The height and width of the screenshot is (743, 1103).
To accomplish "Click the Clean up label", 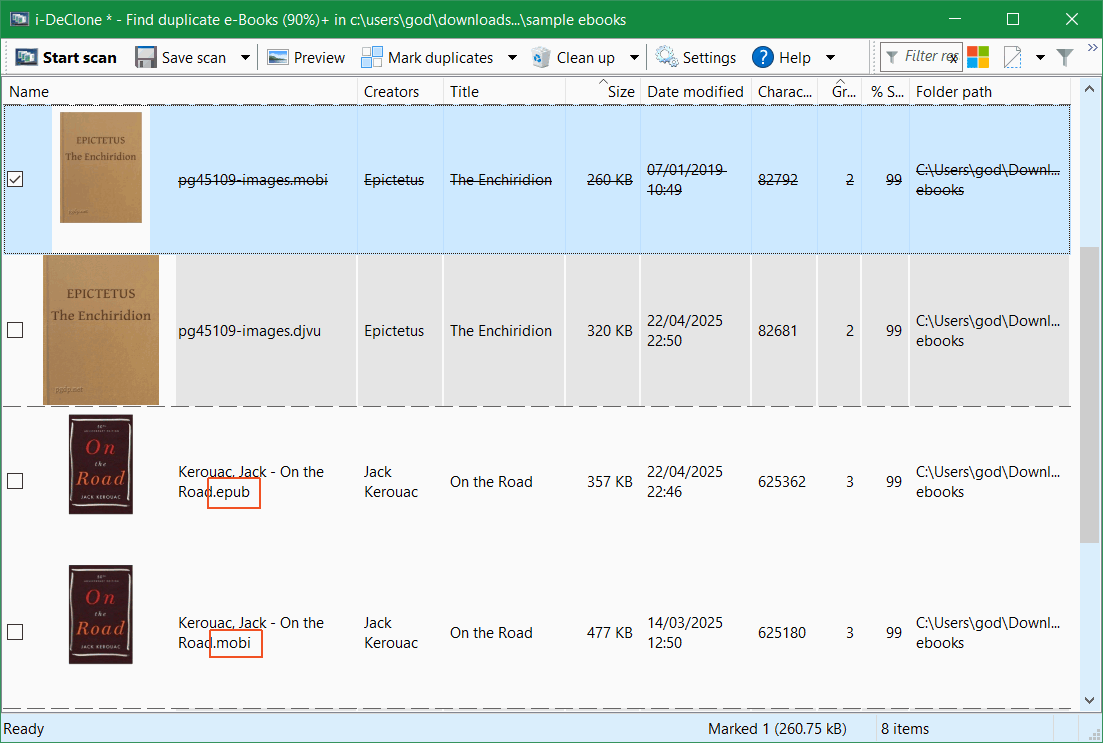I will click(x=585, y=58).
